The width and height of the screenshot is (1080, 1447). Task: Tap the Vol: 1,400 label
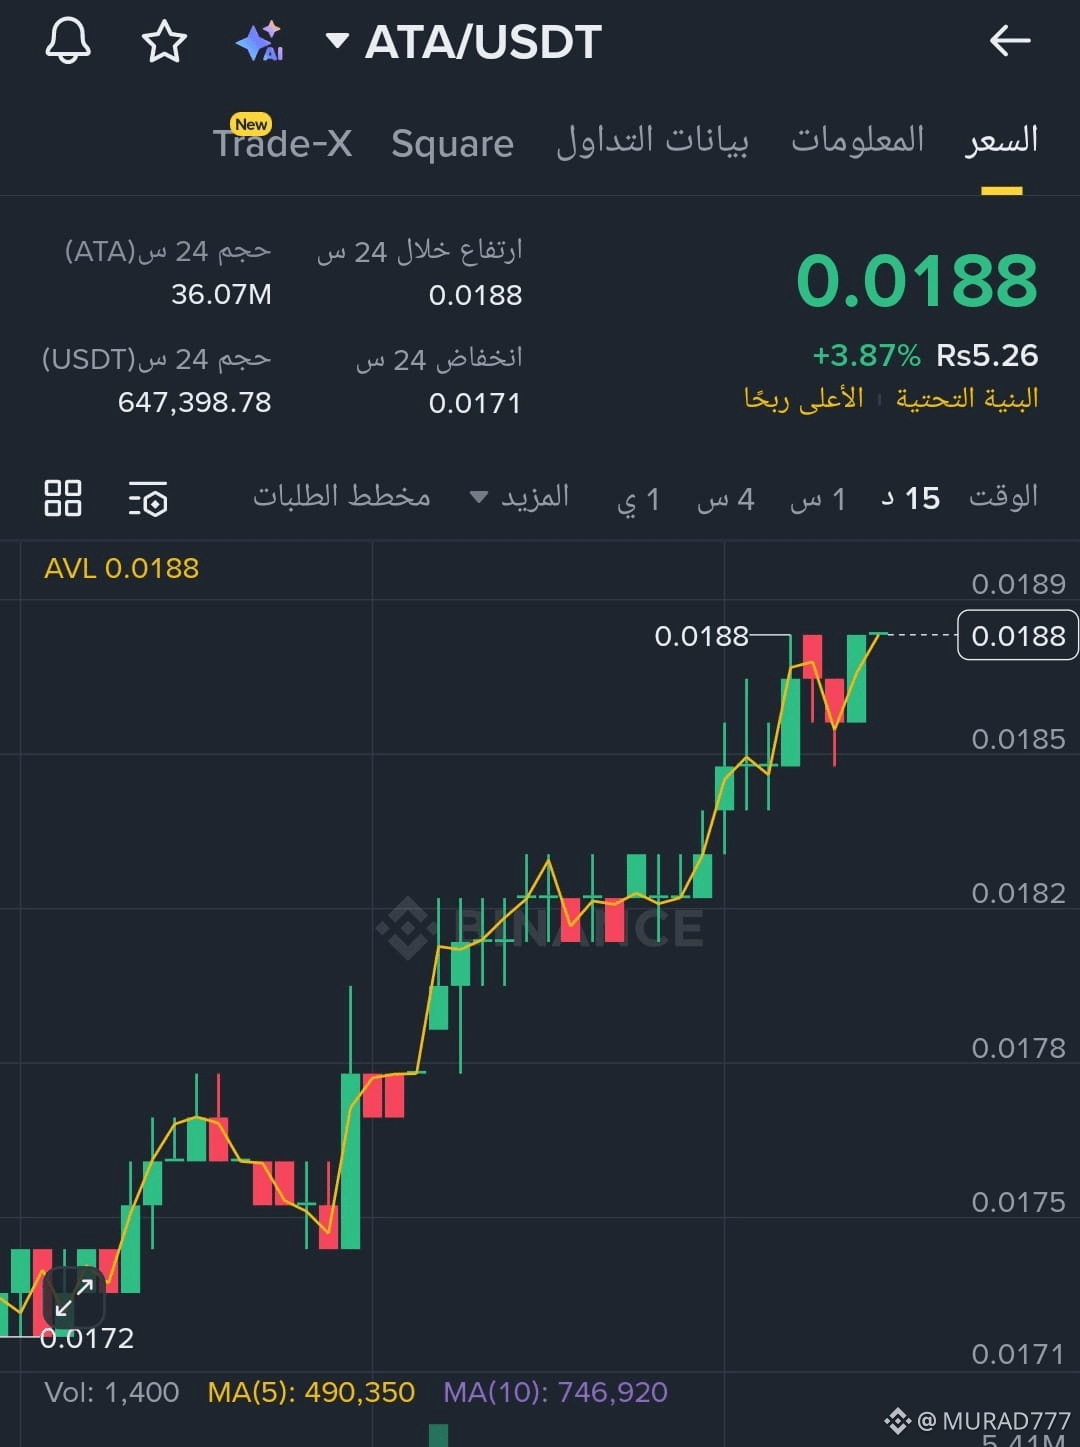pyautogui.click(x=112, y=1392)
